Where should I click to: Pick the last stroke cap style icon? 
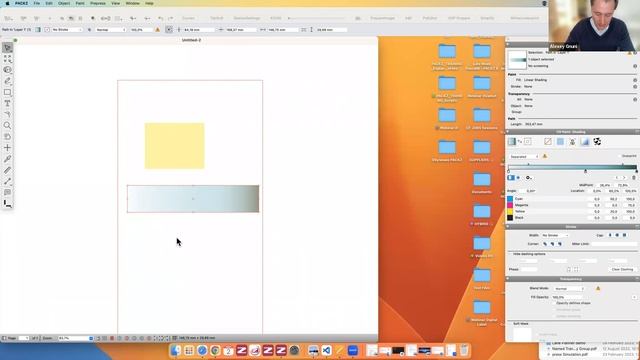tap(624, 236)
